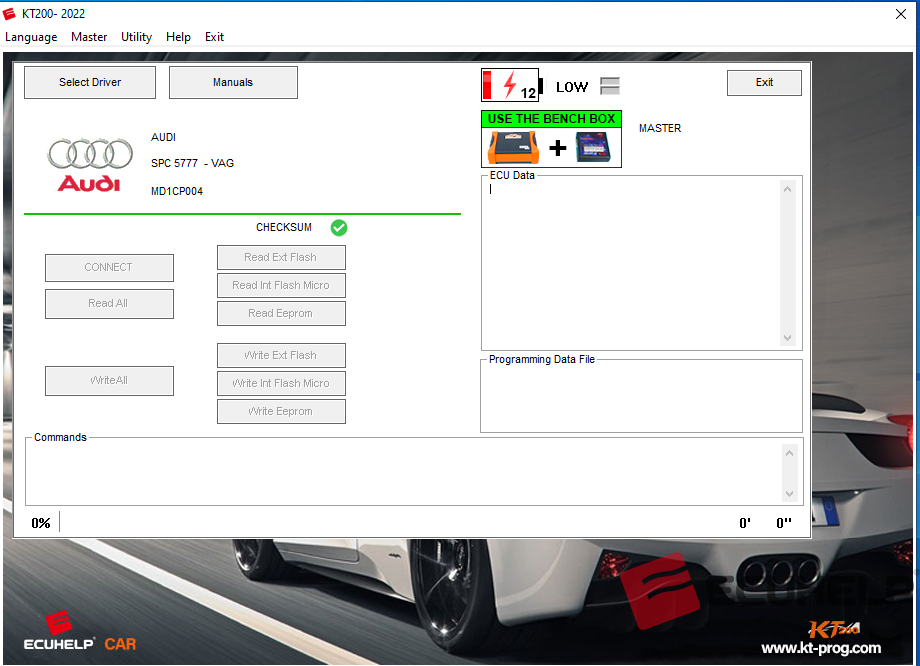The width and height of the screenshot is (920, 666).
Task: Click the Exit button near MASTER label
Action: [x=764, y=83]
